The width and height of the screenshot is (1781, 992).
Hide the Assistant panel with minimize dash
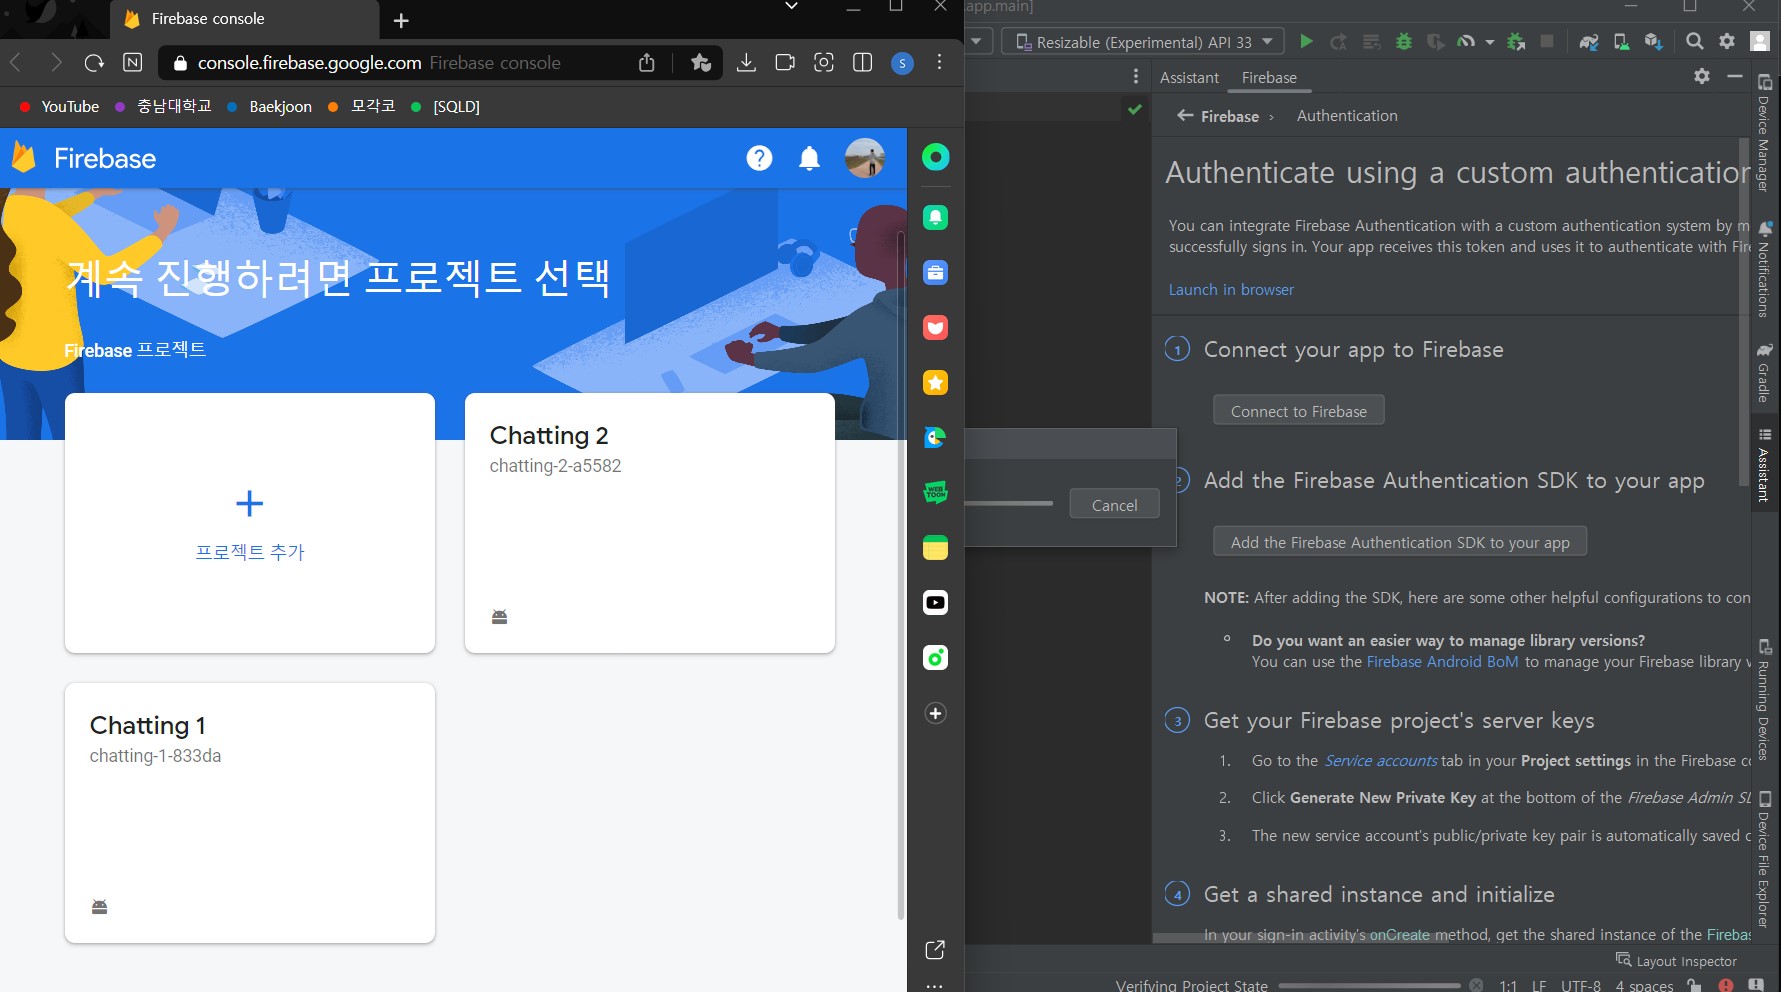[x=1735, y=76]
